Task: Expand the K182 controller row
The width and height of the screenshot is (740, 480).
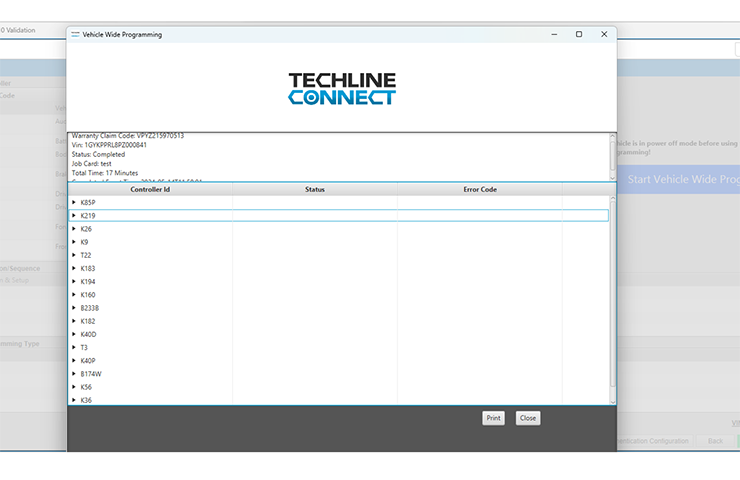Action: 74,321
